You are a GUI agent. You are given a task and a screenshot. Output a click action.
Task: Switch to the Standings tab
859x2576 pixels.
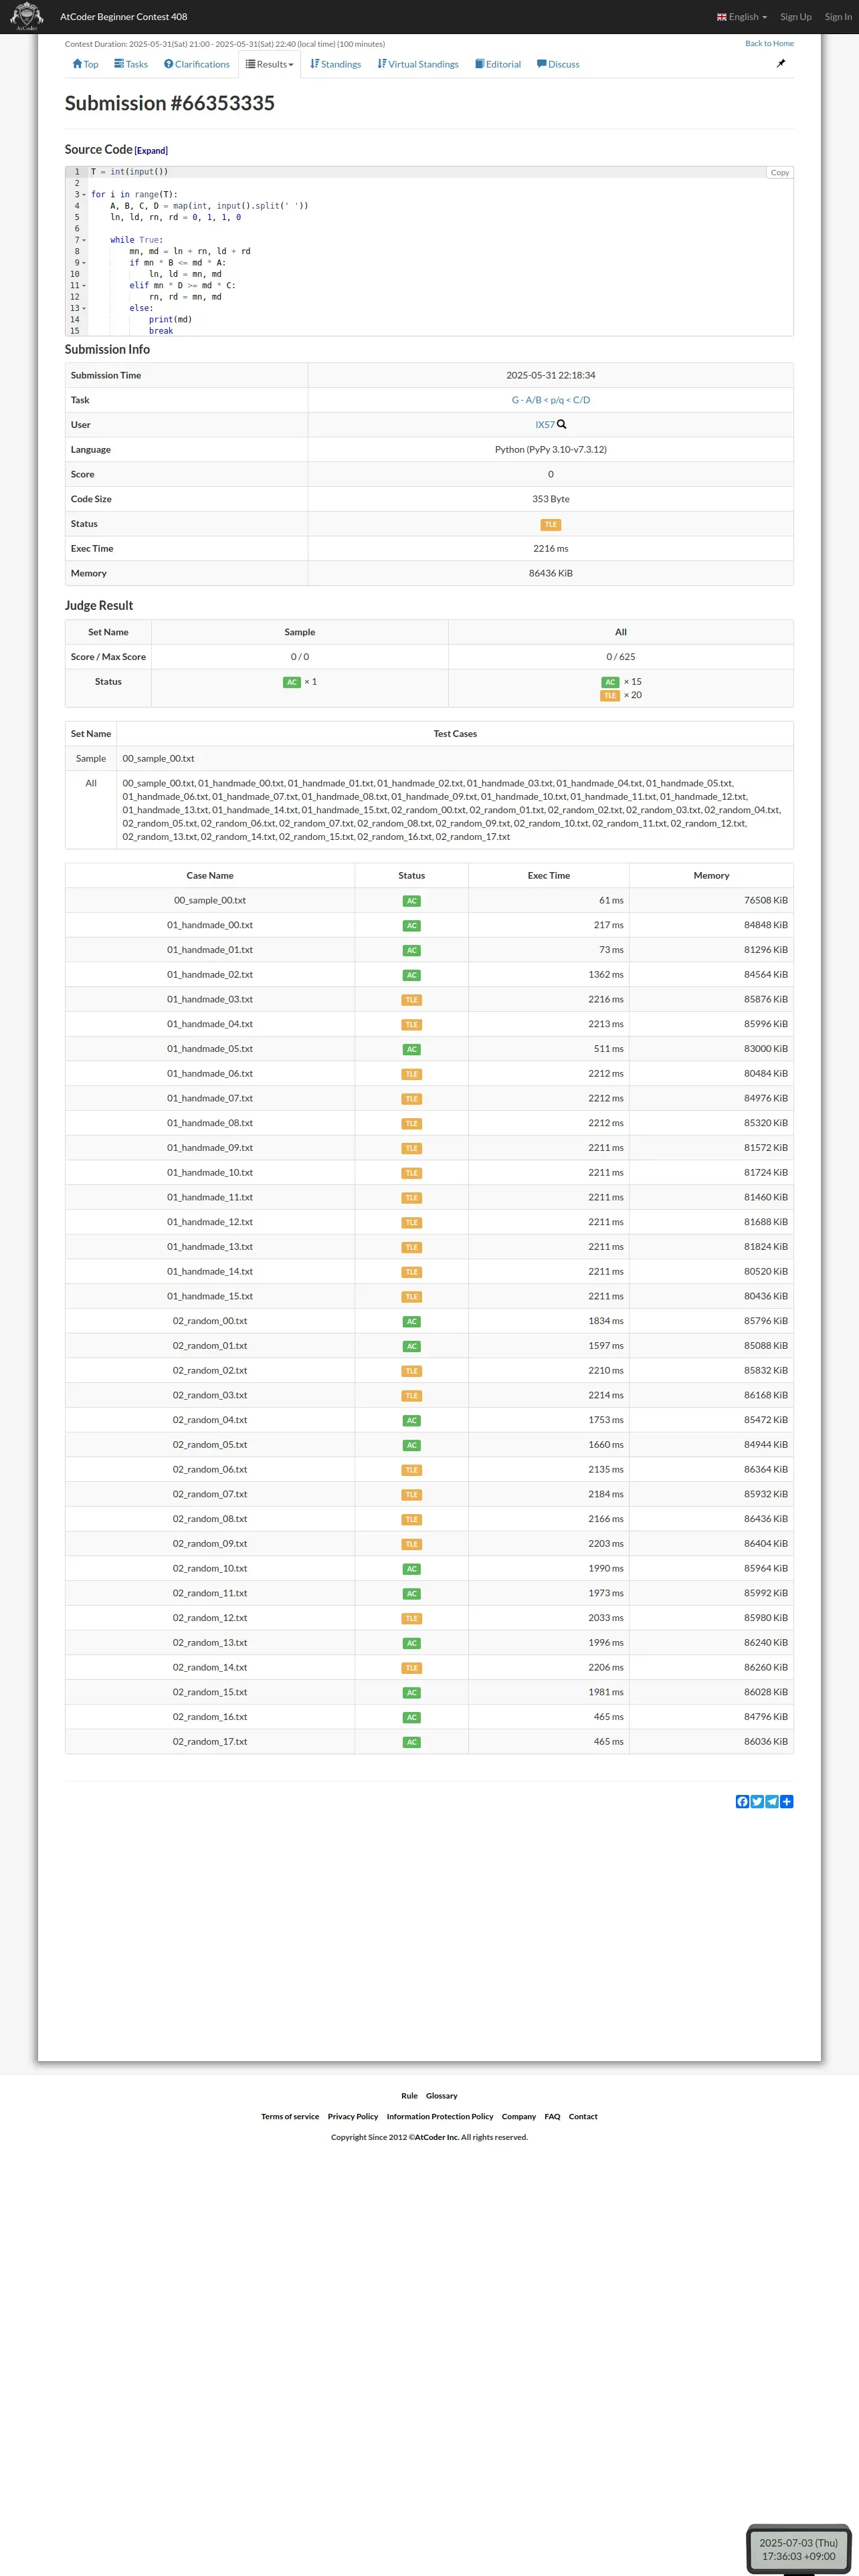coord(335,64)
